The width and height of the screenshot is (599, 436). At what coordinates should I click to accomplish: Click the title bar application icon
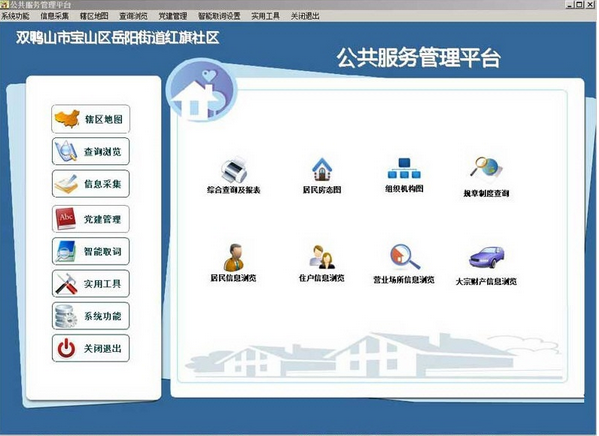(x=4, y=5)
